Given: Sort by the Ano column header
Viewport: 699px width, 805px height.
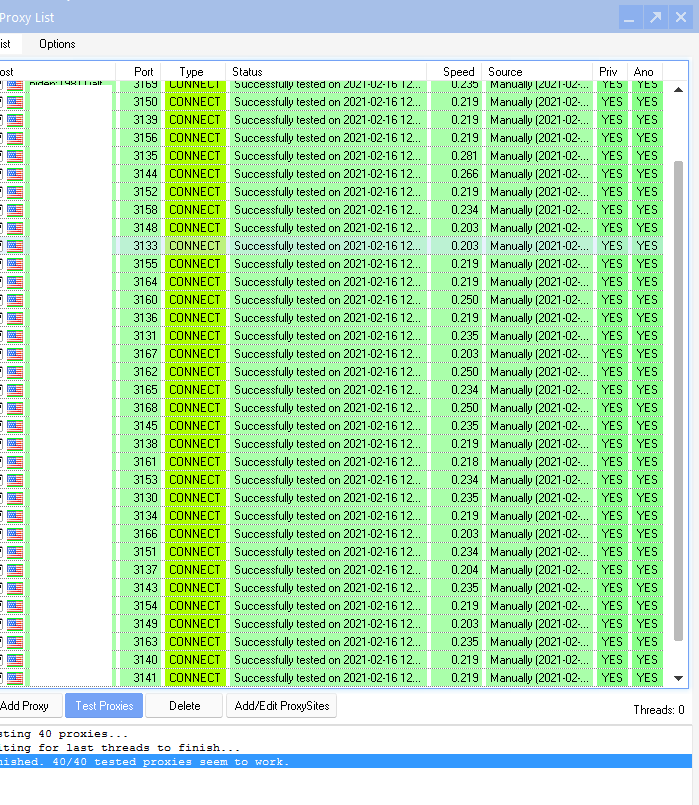Looking at the screenshot, I should [x=645, y=72].
